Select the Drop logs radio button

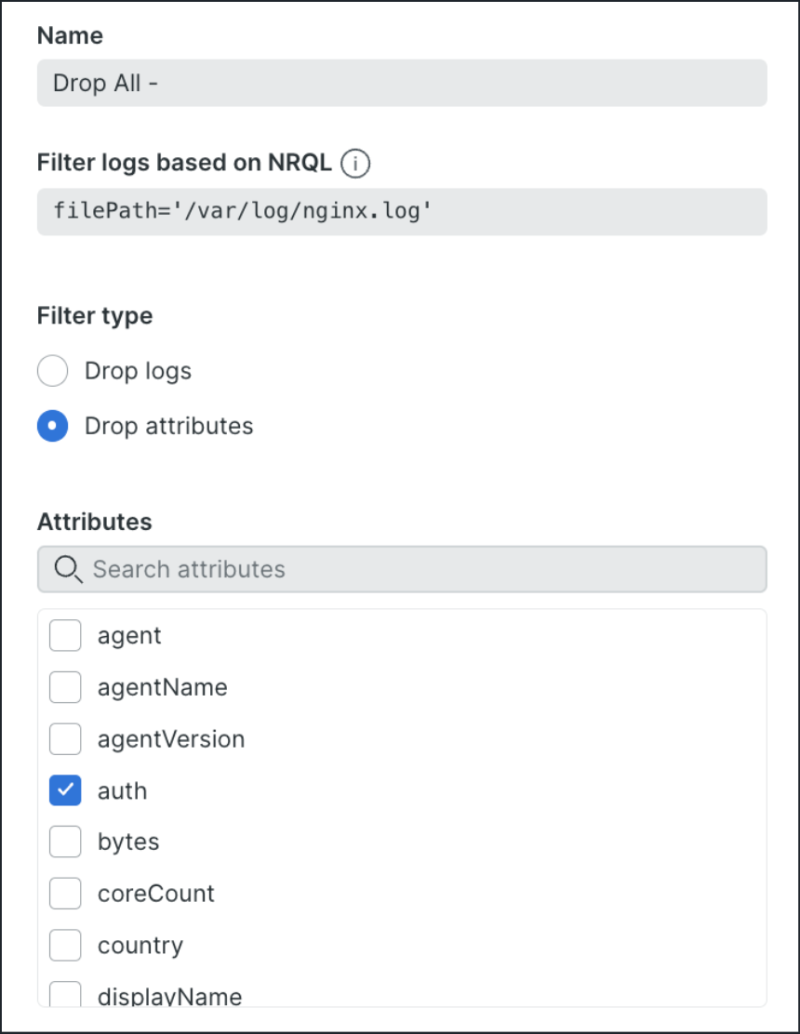[52, 370]
